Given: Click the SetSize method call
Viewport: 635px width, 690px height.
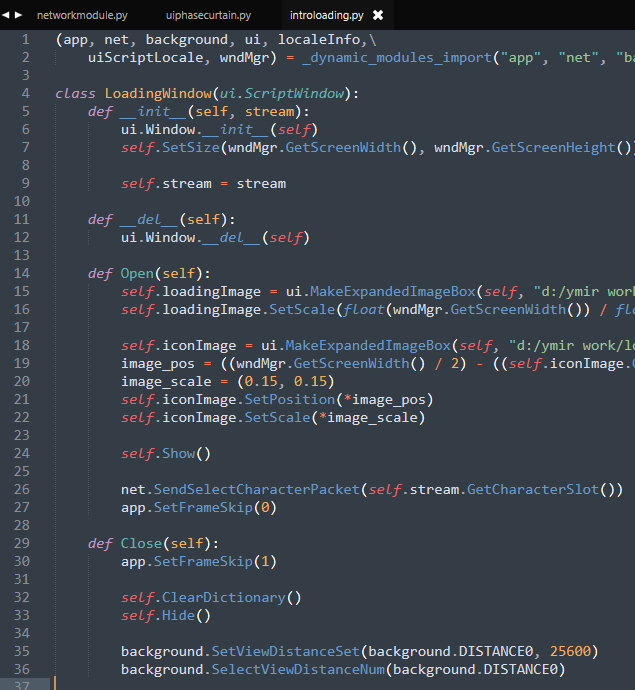Looking at the screenshot, I should point(191,147).
